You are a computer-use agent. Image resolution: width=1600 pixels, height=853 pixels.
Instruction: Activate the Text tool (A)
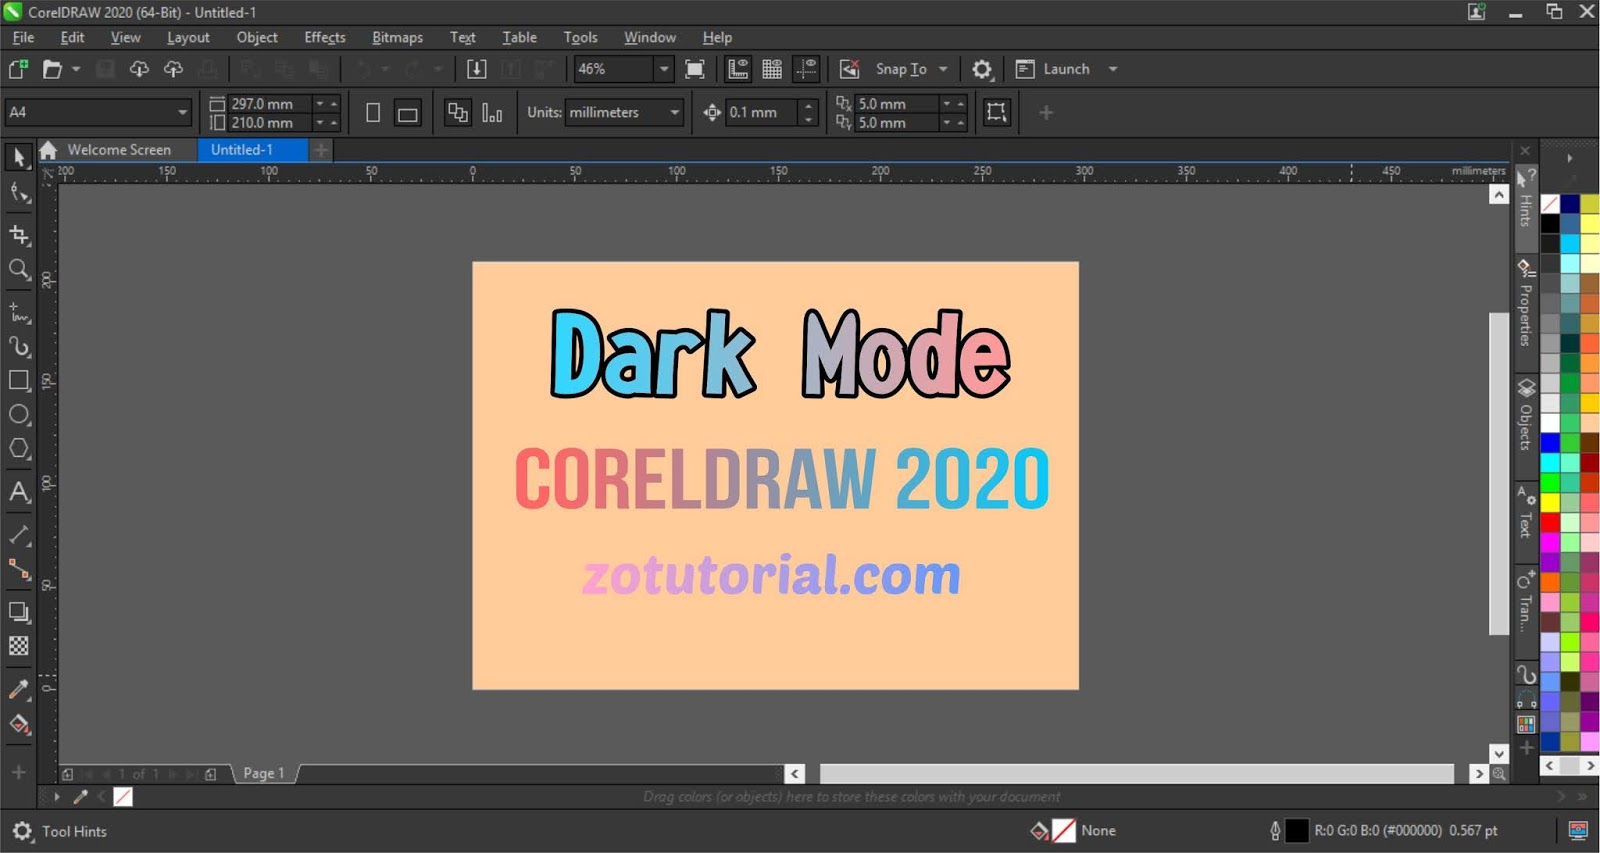(x=19, y=492)
